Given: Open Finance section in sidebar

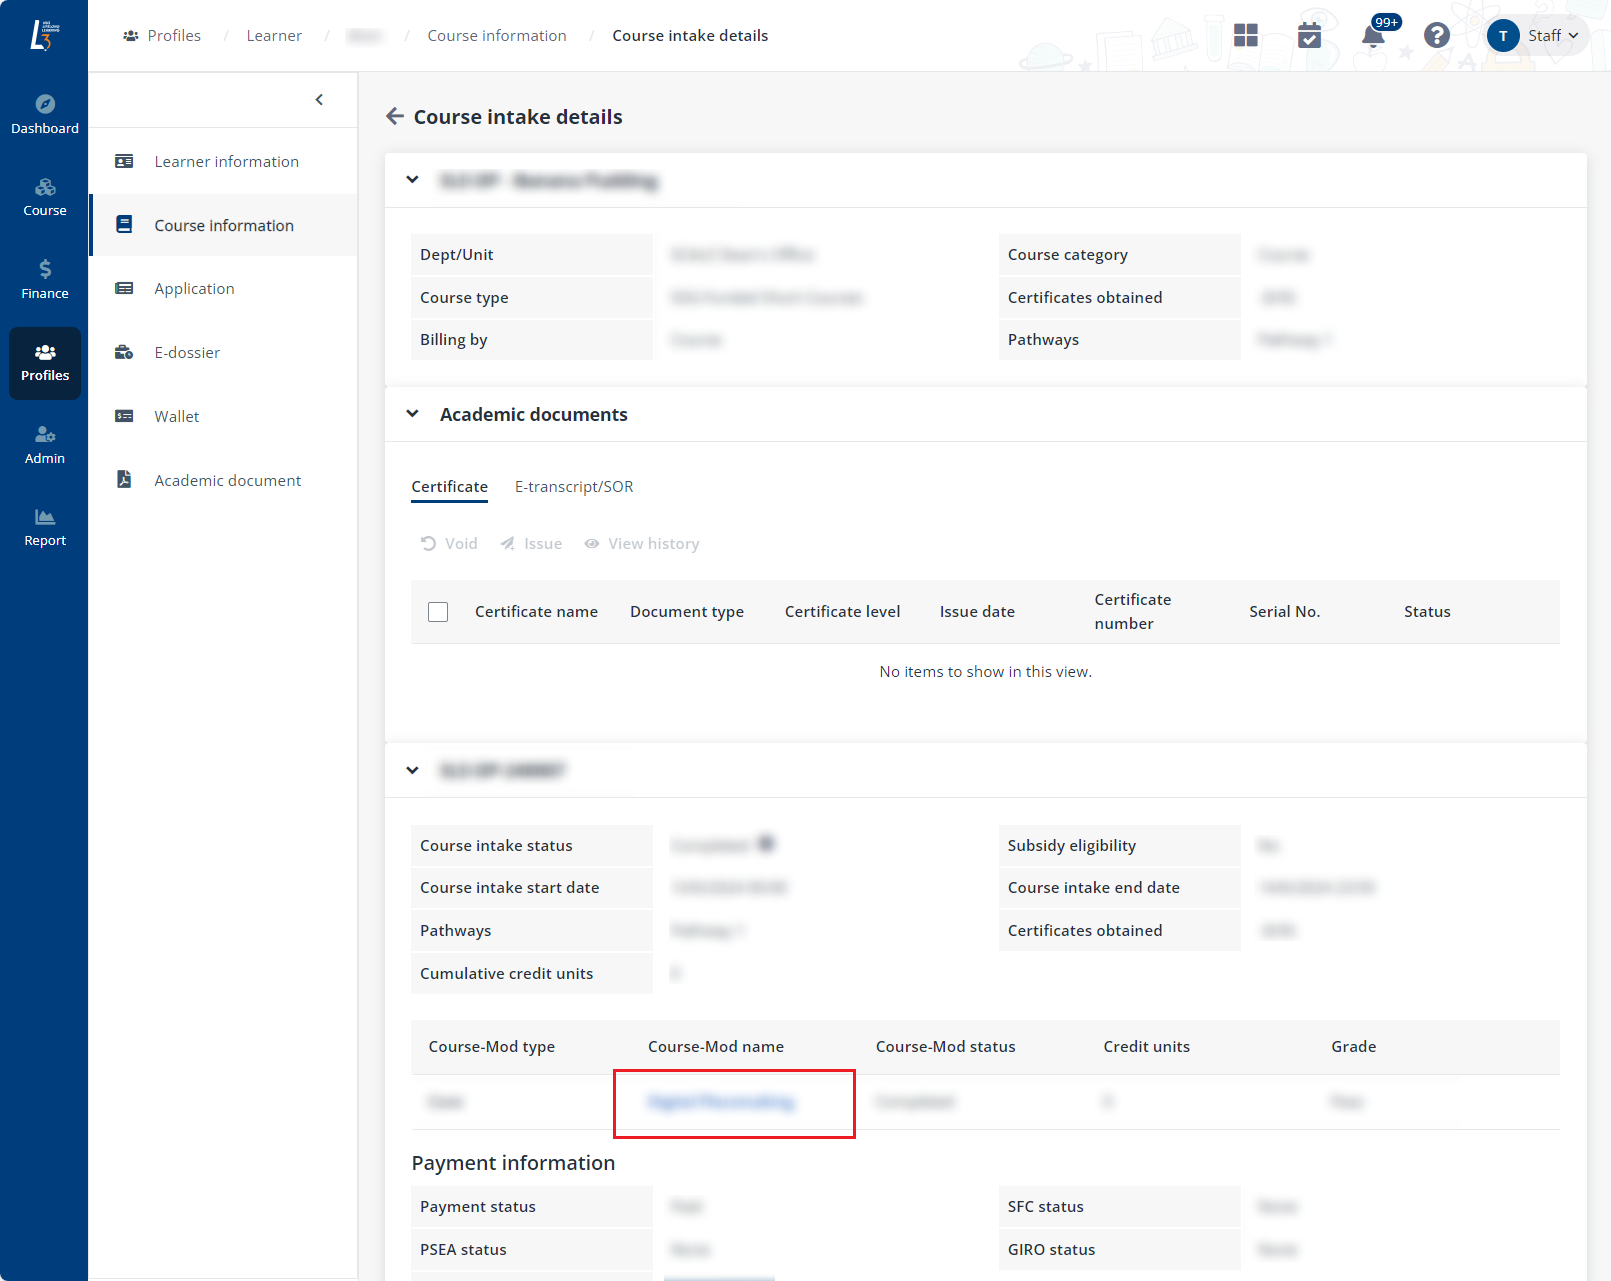Looking at the screenshot, I should (x=45, y=279).
